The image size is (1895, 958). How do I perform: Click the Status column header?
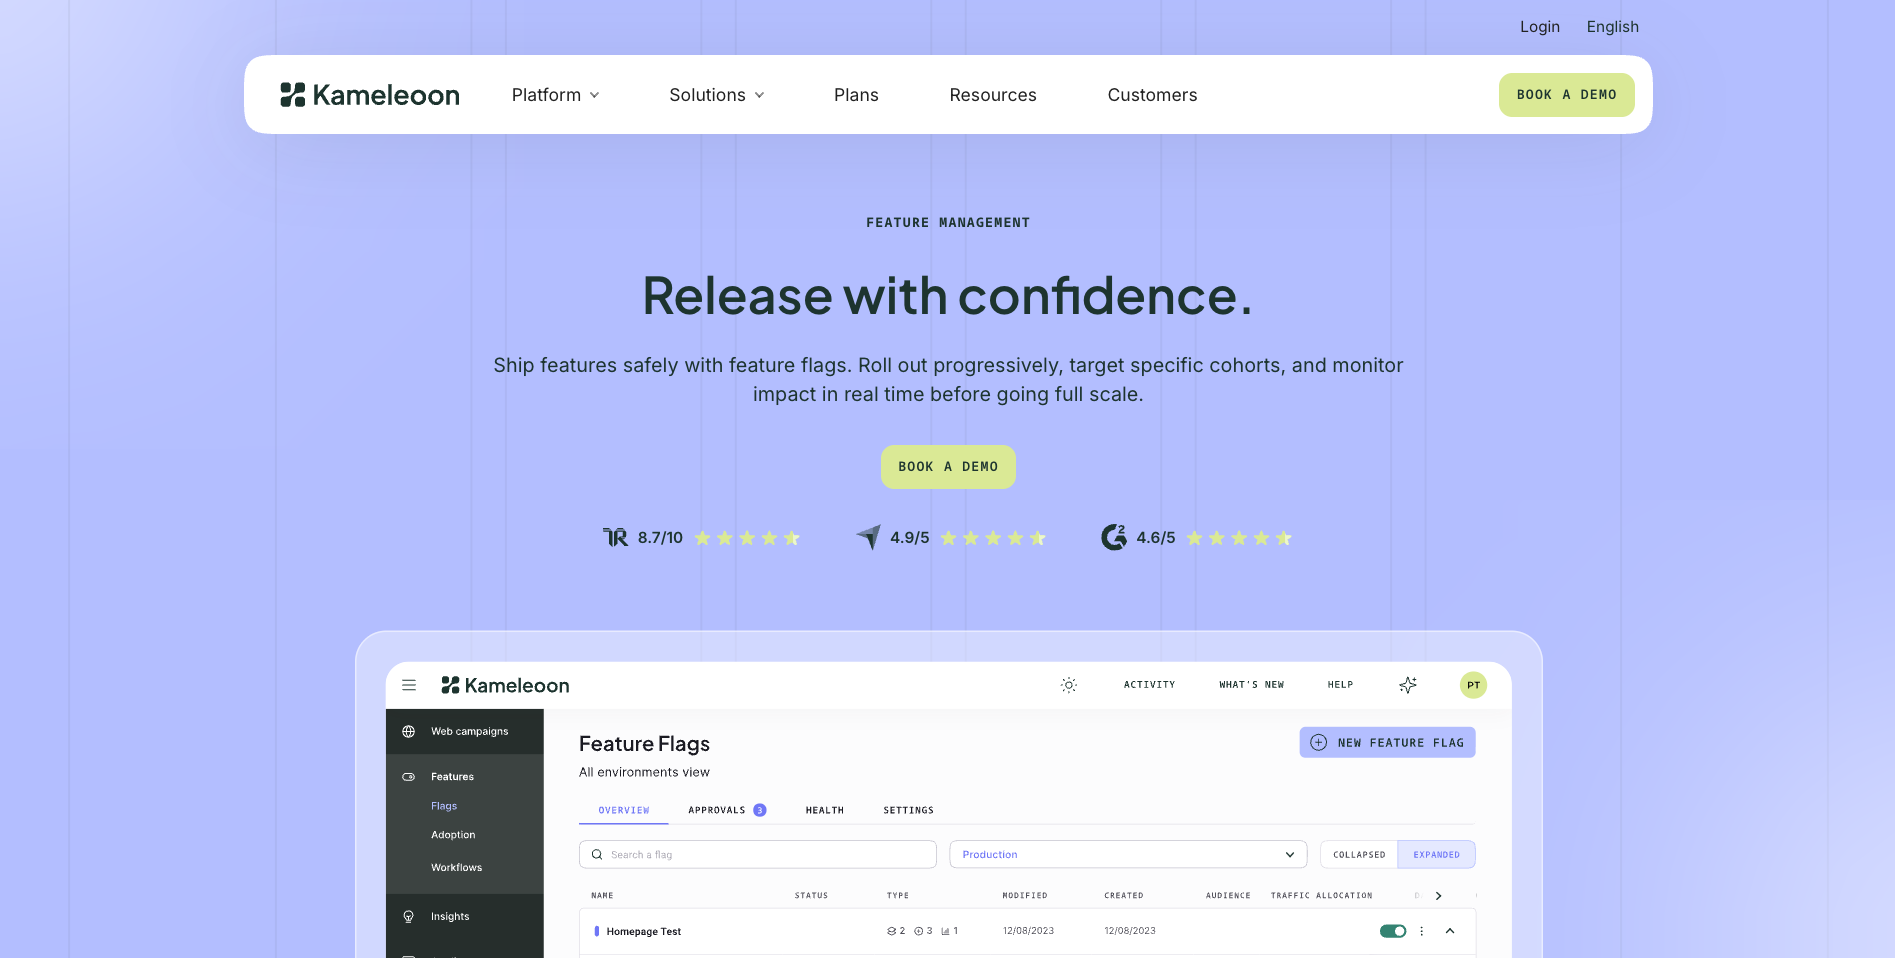811,896
